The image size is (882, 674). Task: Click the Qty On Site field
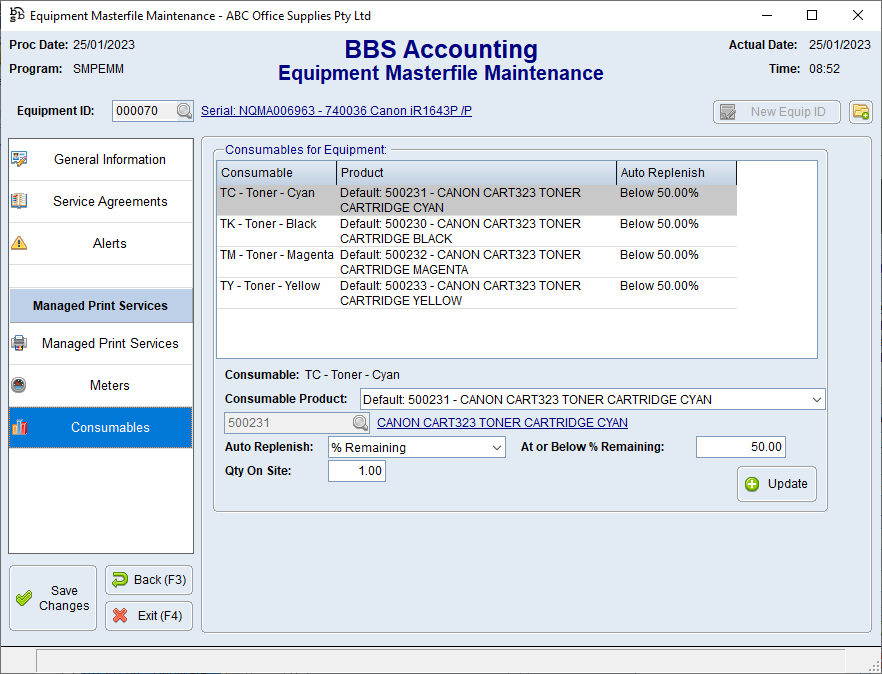356,471
